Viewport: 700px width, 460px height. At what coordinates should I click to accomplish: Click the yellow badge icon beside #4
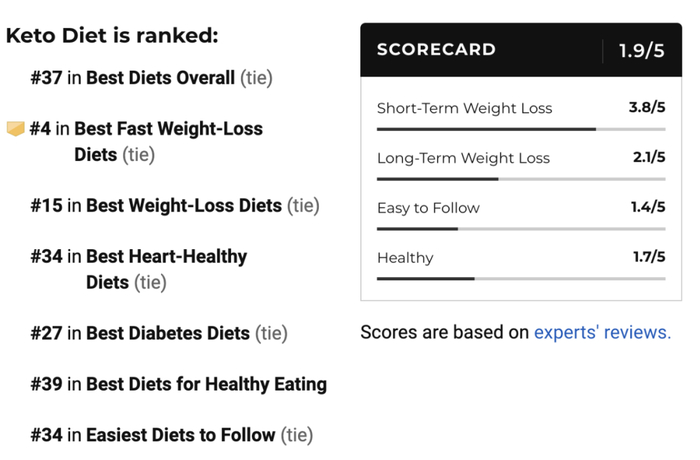tap(15, 129)
